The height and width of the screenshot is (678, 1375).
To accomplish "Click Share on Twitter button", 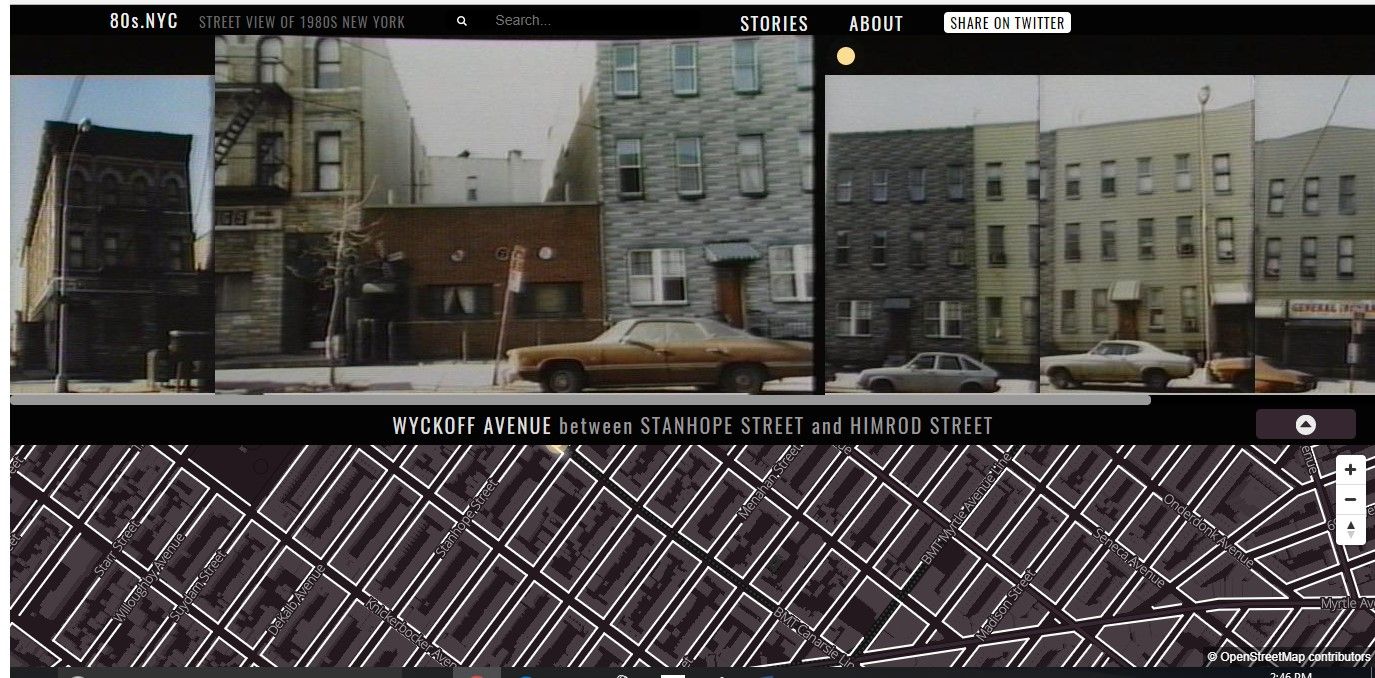I will [1006, 23].
